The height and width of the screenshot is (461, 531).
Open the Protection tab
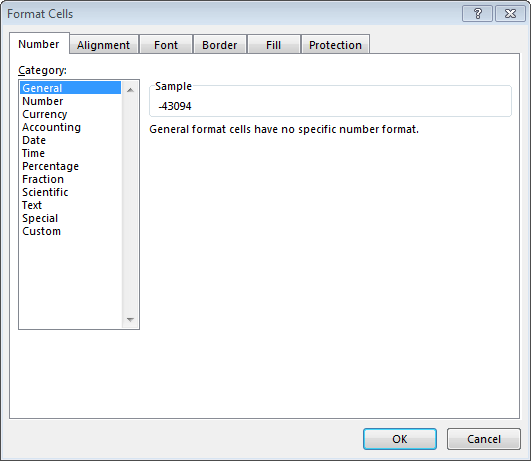coord(335,45)
